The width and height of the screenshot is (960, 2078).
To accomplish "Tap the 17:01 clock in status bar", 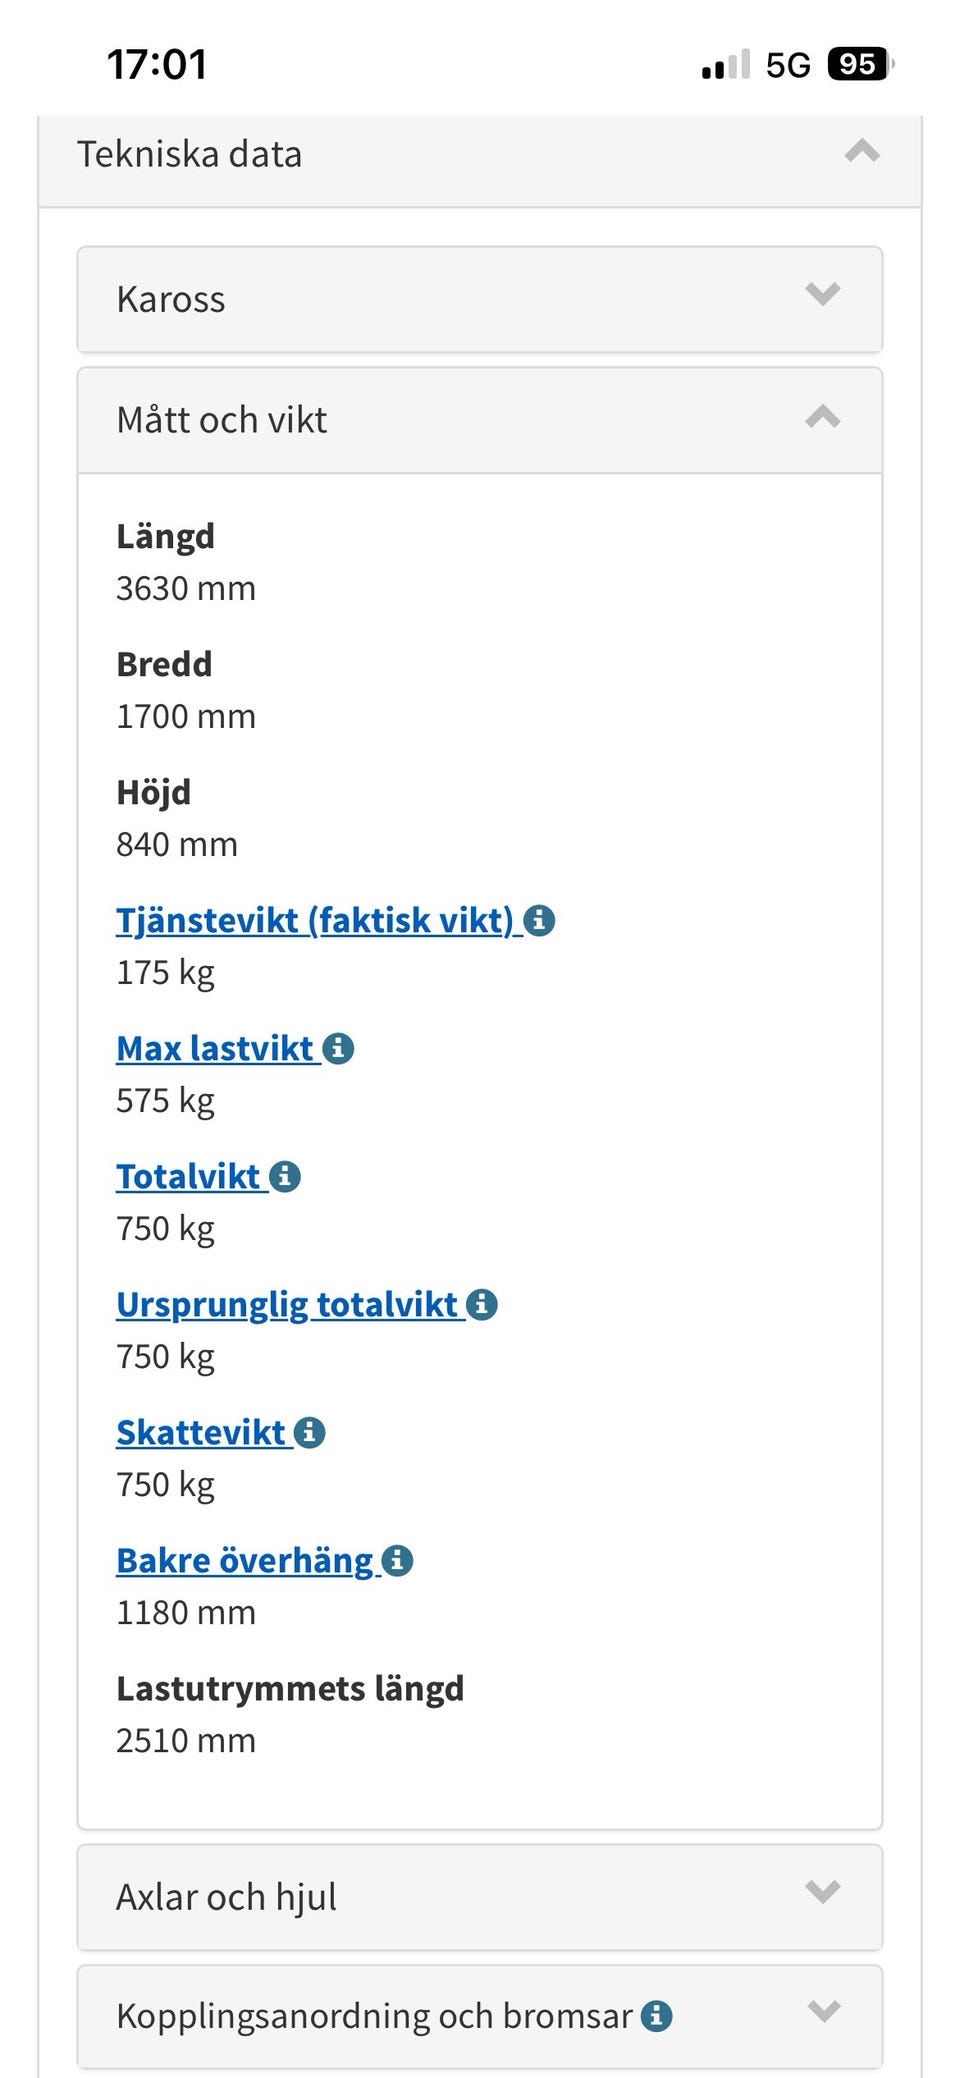I will tap(157, 65).
